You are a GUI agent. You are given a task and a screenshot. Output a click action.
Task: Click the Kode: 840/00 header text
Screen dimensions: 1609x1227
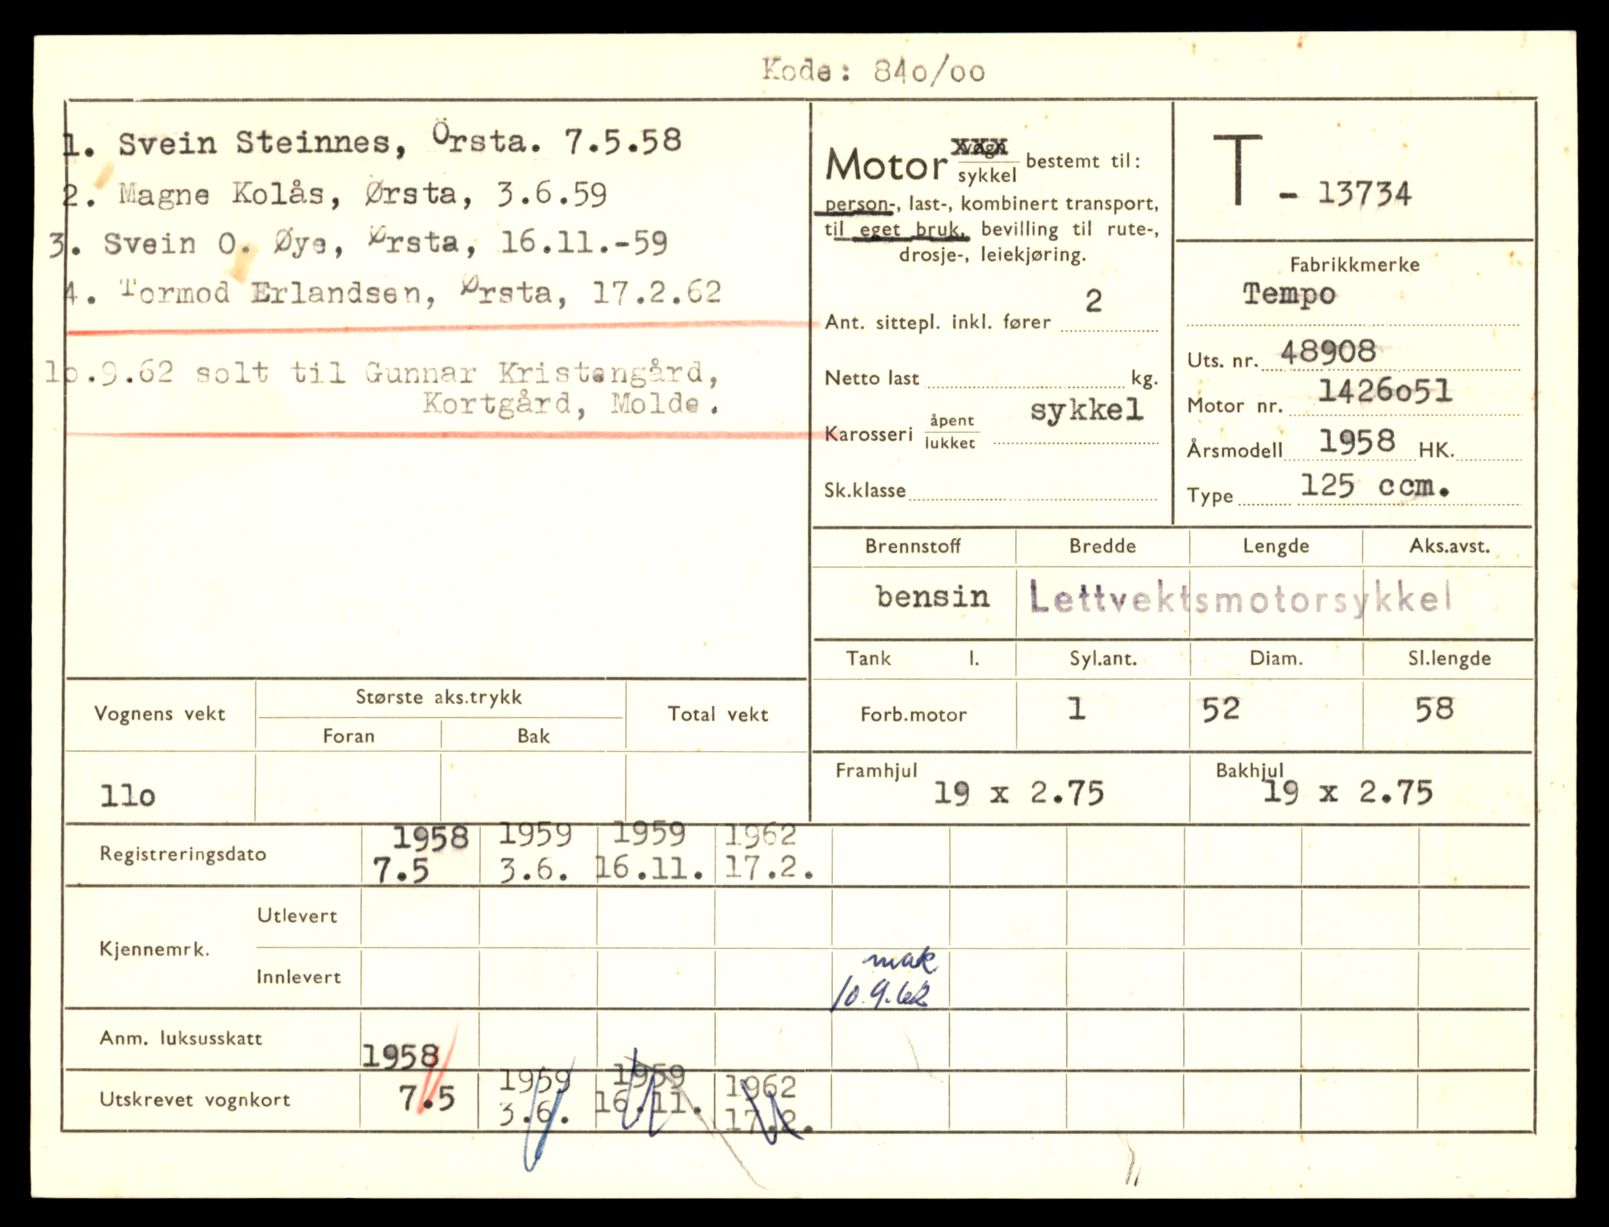[x=872, y=71]
